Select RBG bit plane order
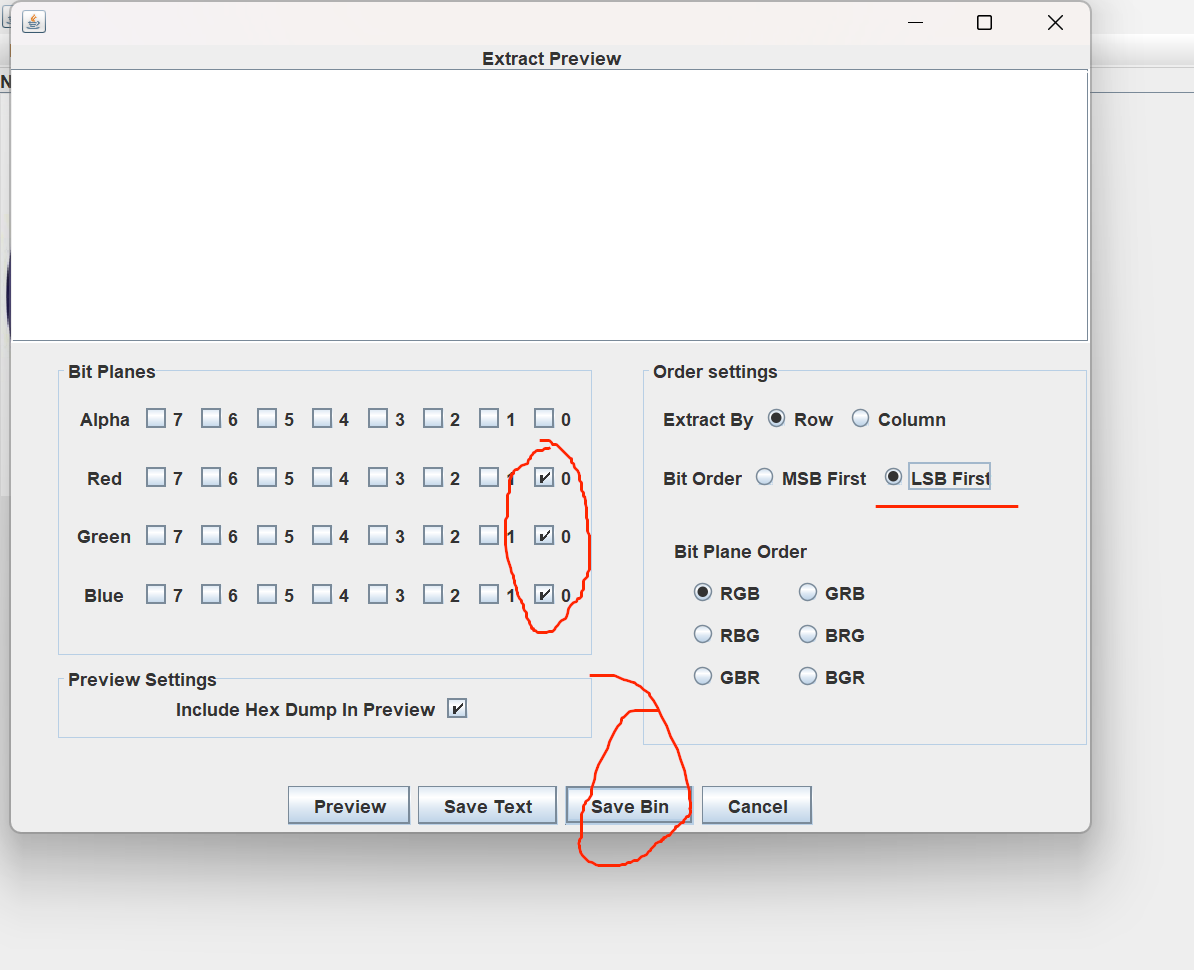 [703, 635]
